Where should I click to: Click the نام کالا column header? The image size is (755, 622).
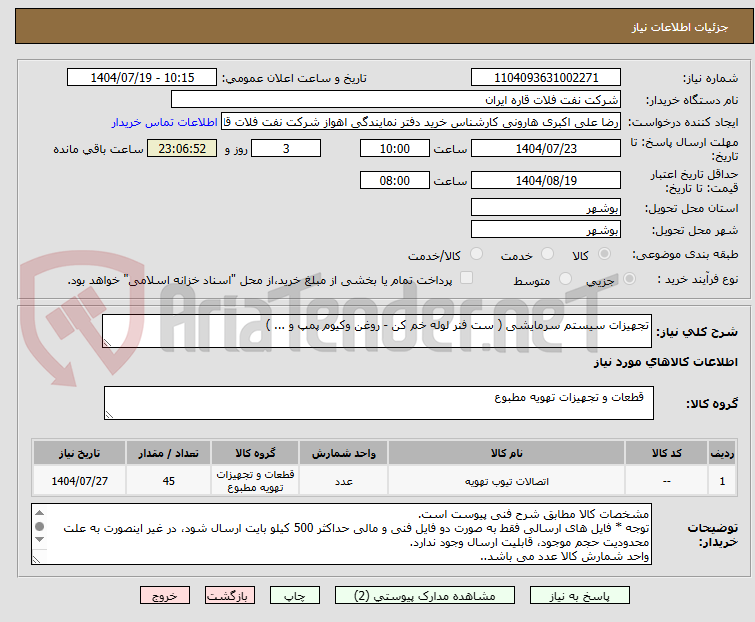coord(507,453)
